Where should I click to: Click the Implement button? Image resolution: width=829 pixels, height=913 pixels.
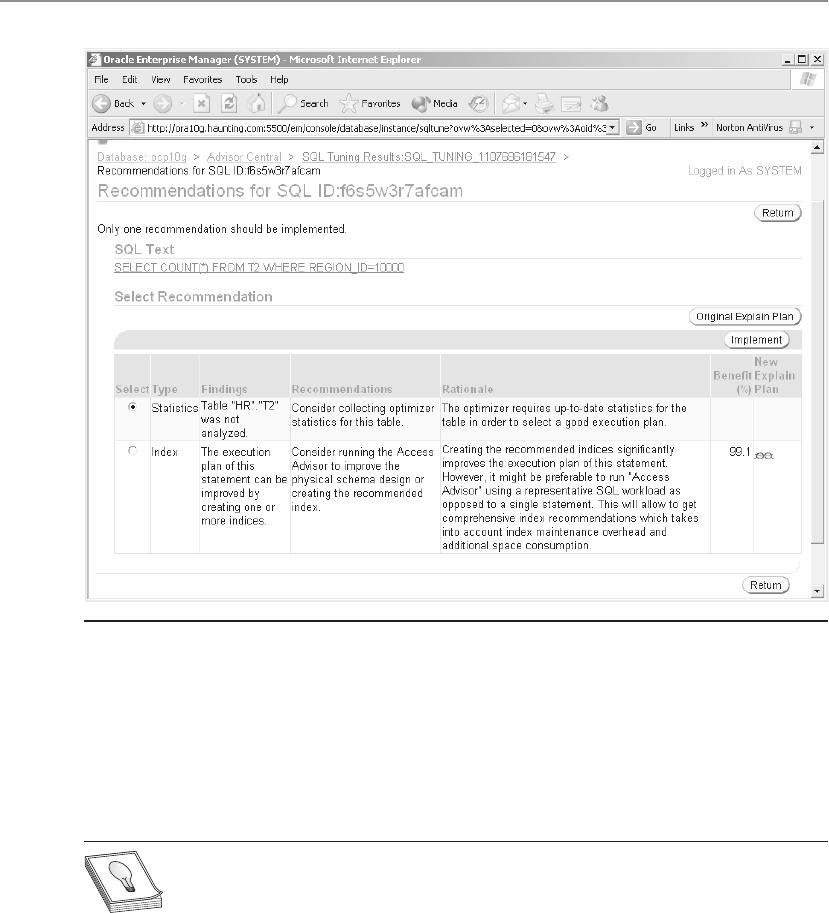[756, 340]
